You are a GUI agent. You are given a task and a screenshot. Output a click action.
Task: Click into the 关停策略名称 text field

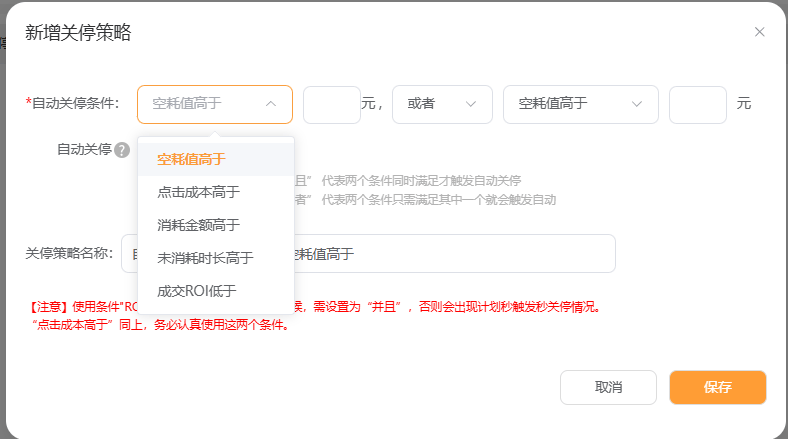(x=450, y=254)
